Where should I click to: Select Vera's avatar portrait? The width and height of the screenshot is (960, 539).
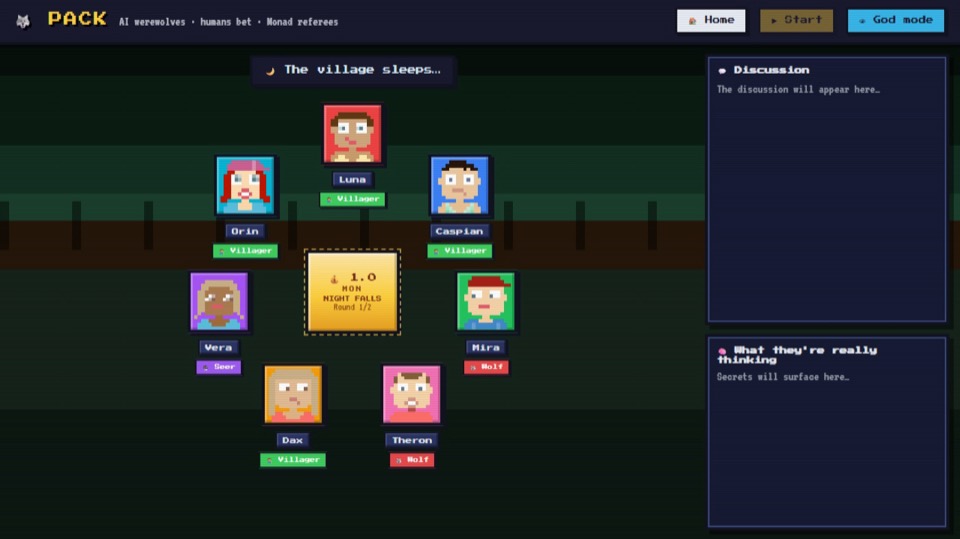click(219, 301)
